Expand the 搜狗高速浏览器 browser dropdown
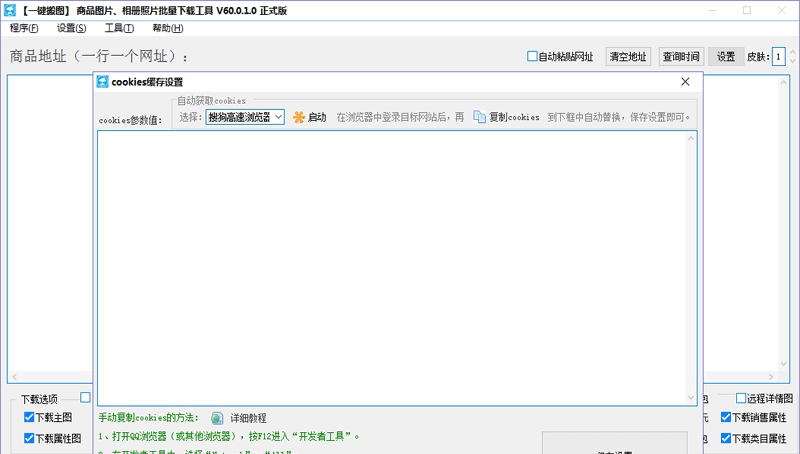This screenshot has height=454, width=800. coord(279,117)
